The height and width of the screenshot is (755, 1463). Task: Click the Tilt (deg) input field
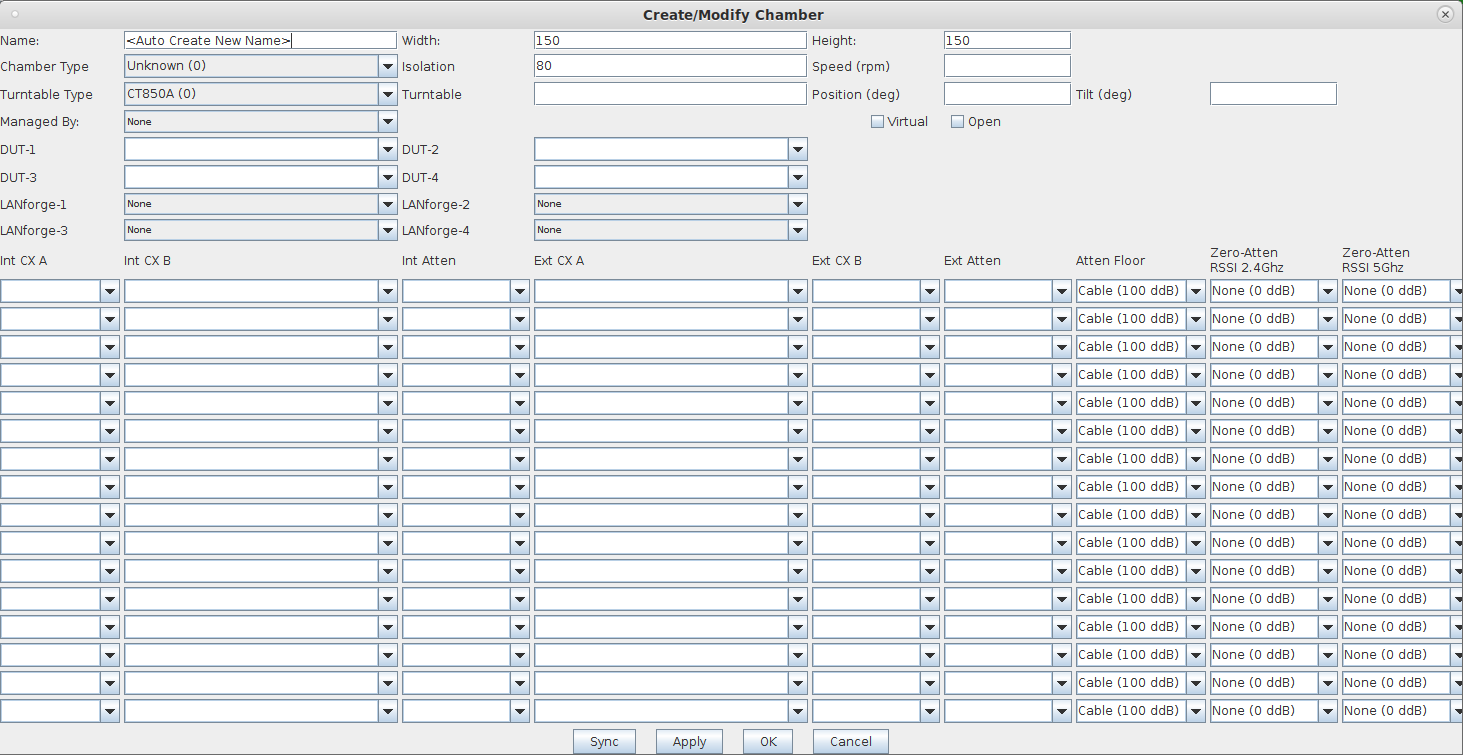1273,94
